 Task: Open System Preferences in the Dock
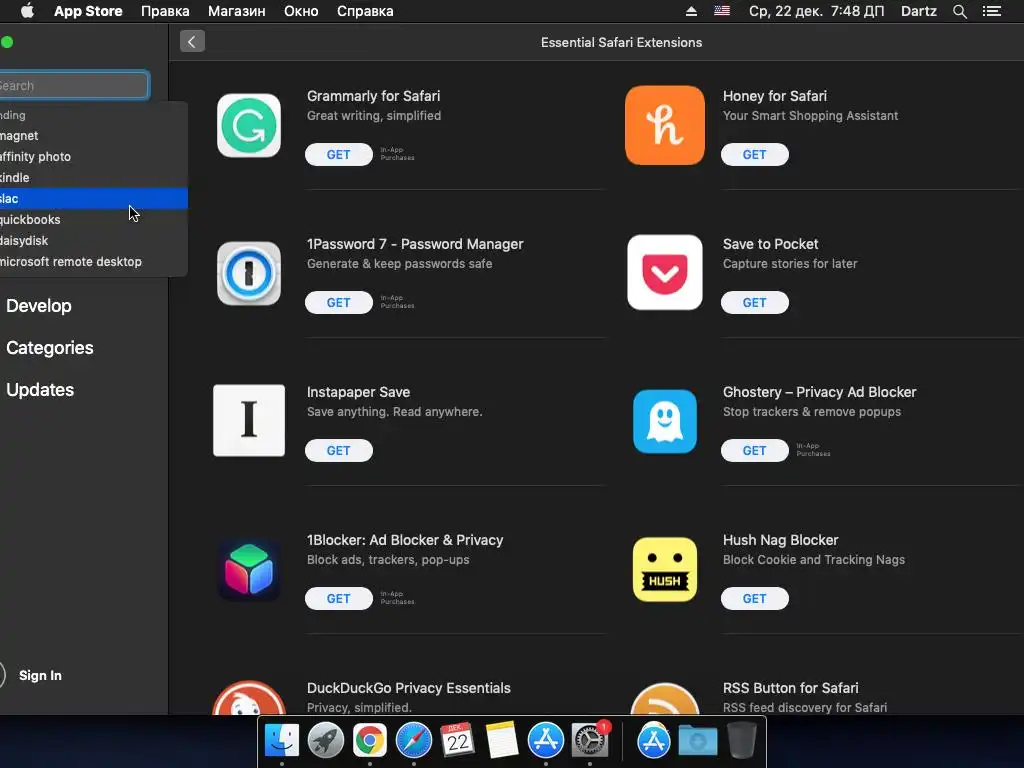(590, 740)
